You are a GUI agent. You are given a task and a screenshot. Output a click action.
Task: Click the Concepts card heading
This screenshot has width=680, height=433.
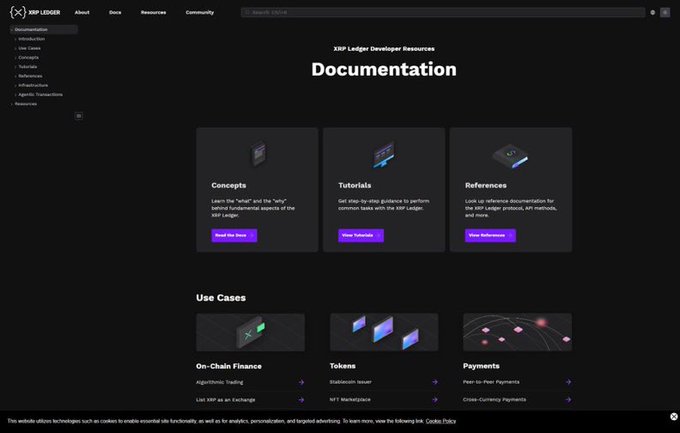coord(229,185)
